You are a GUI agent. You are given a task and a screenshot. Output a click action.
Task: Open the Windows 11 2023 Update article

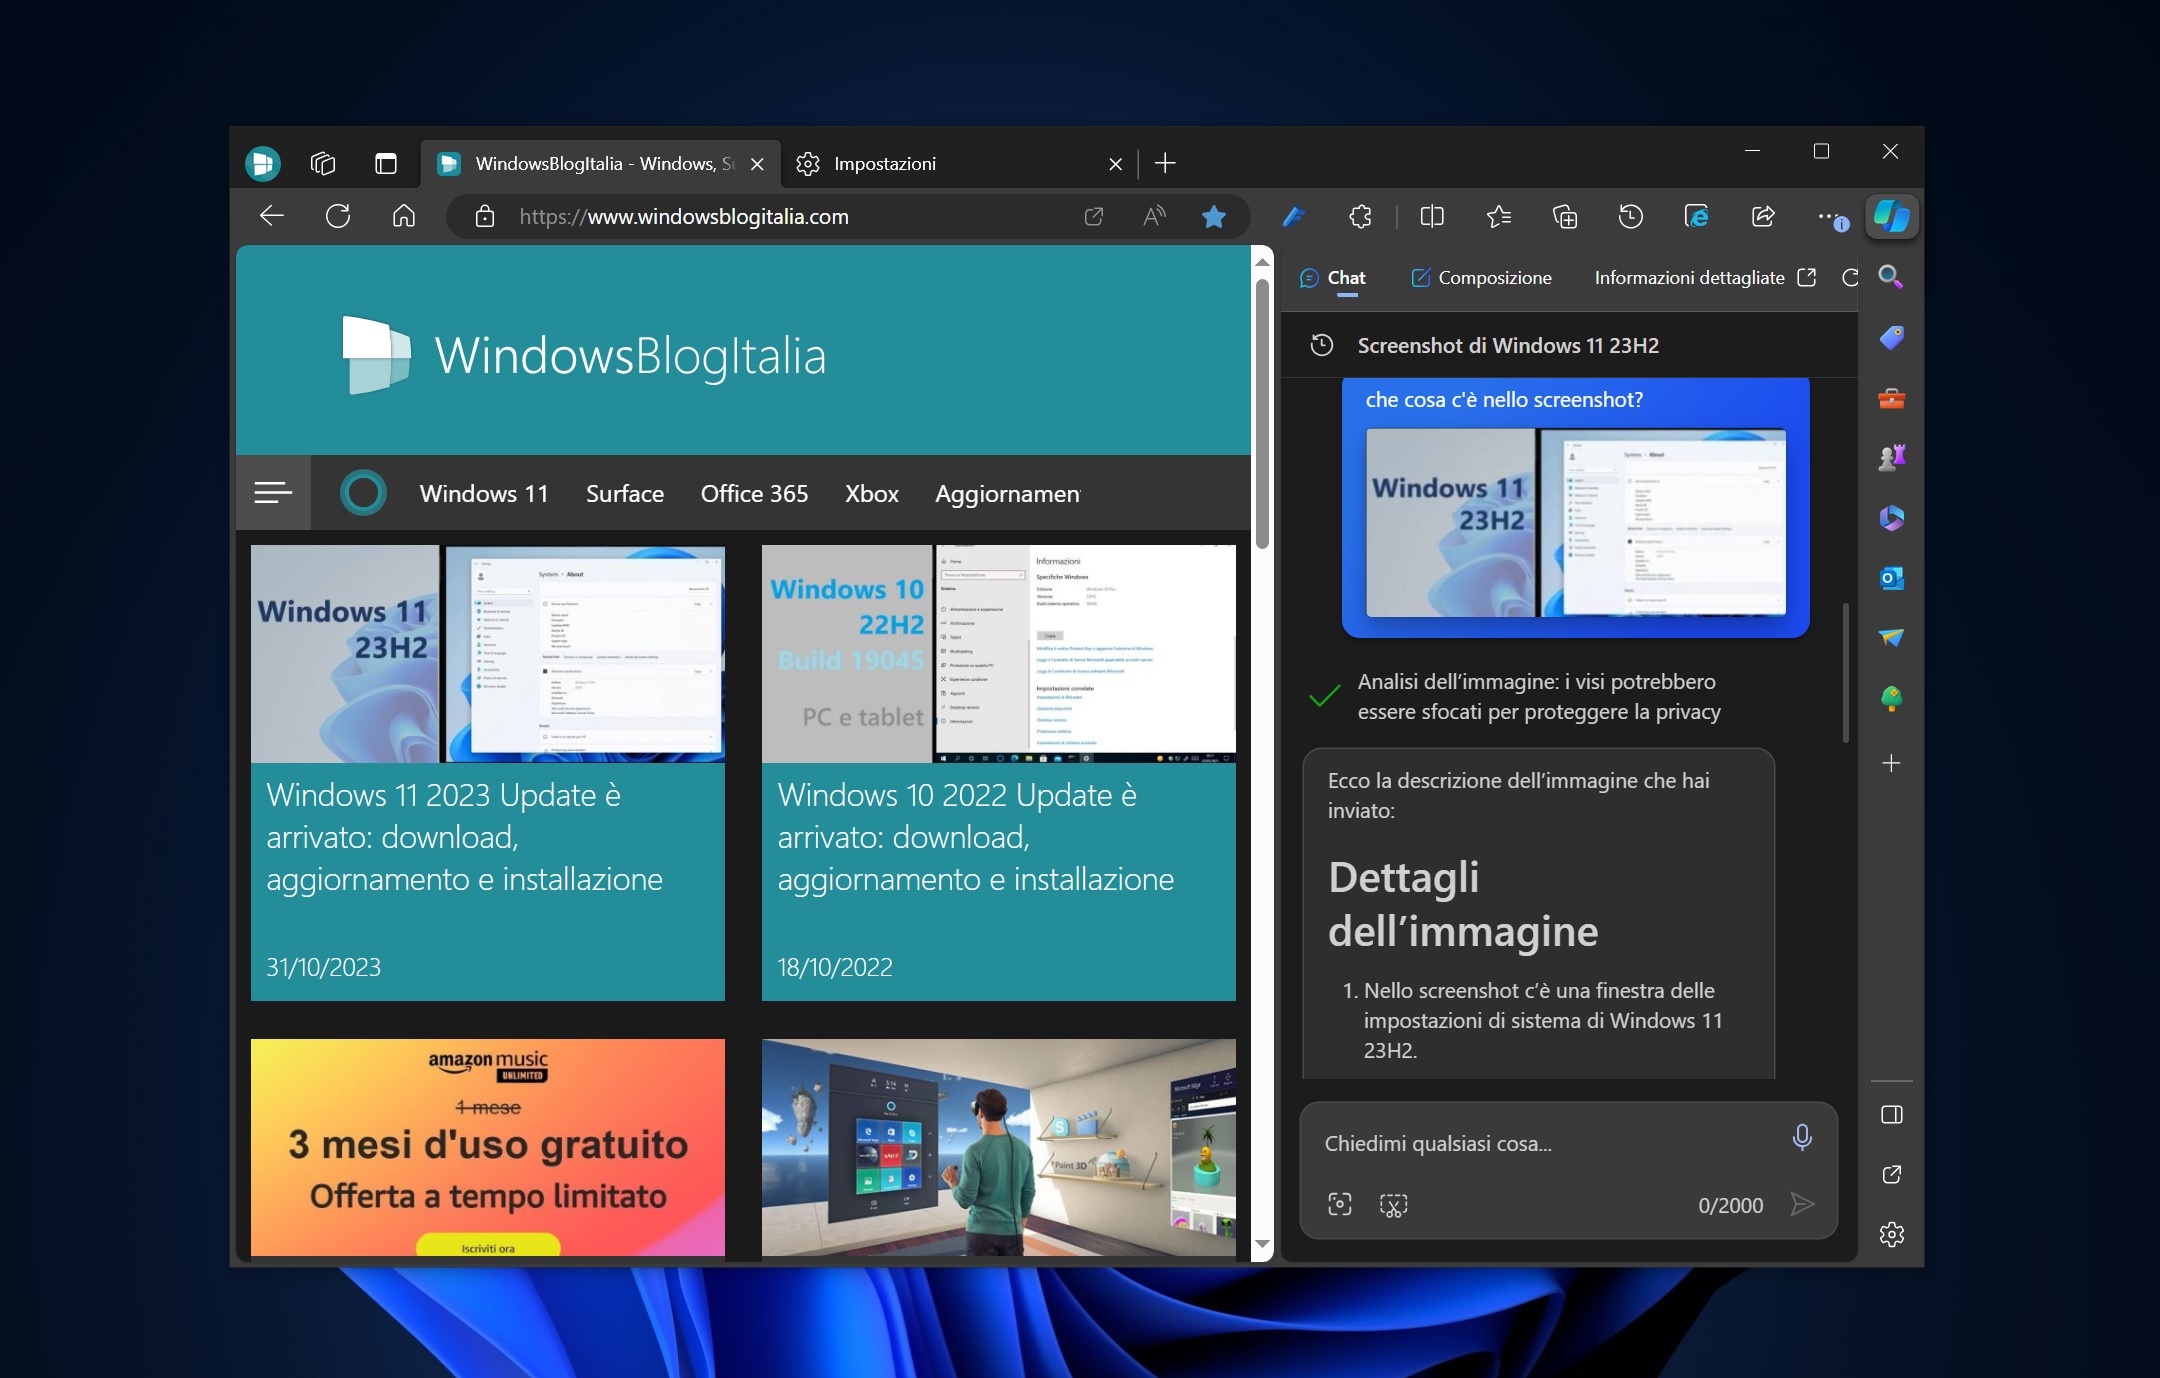point(488,773)
